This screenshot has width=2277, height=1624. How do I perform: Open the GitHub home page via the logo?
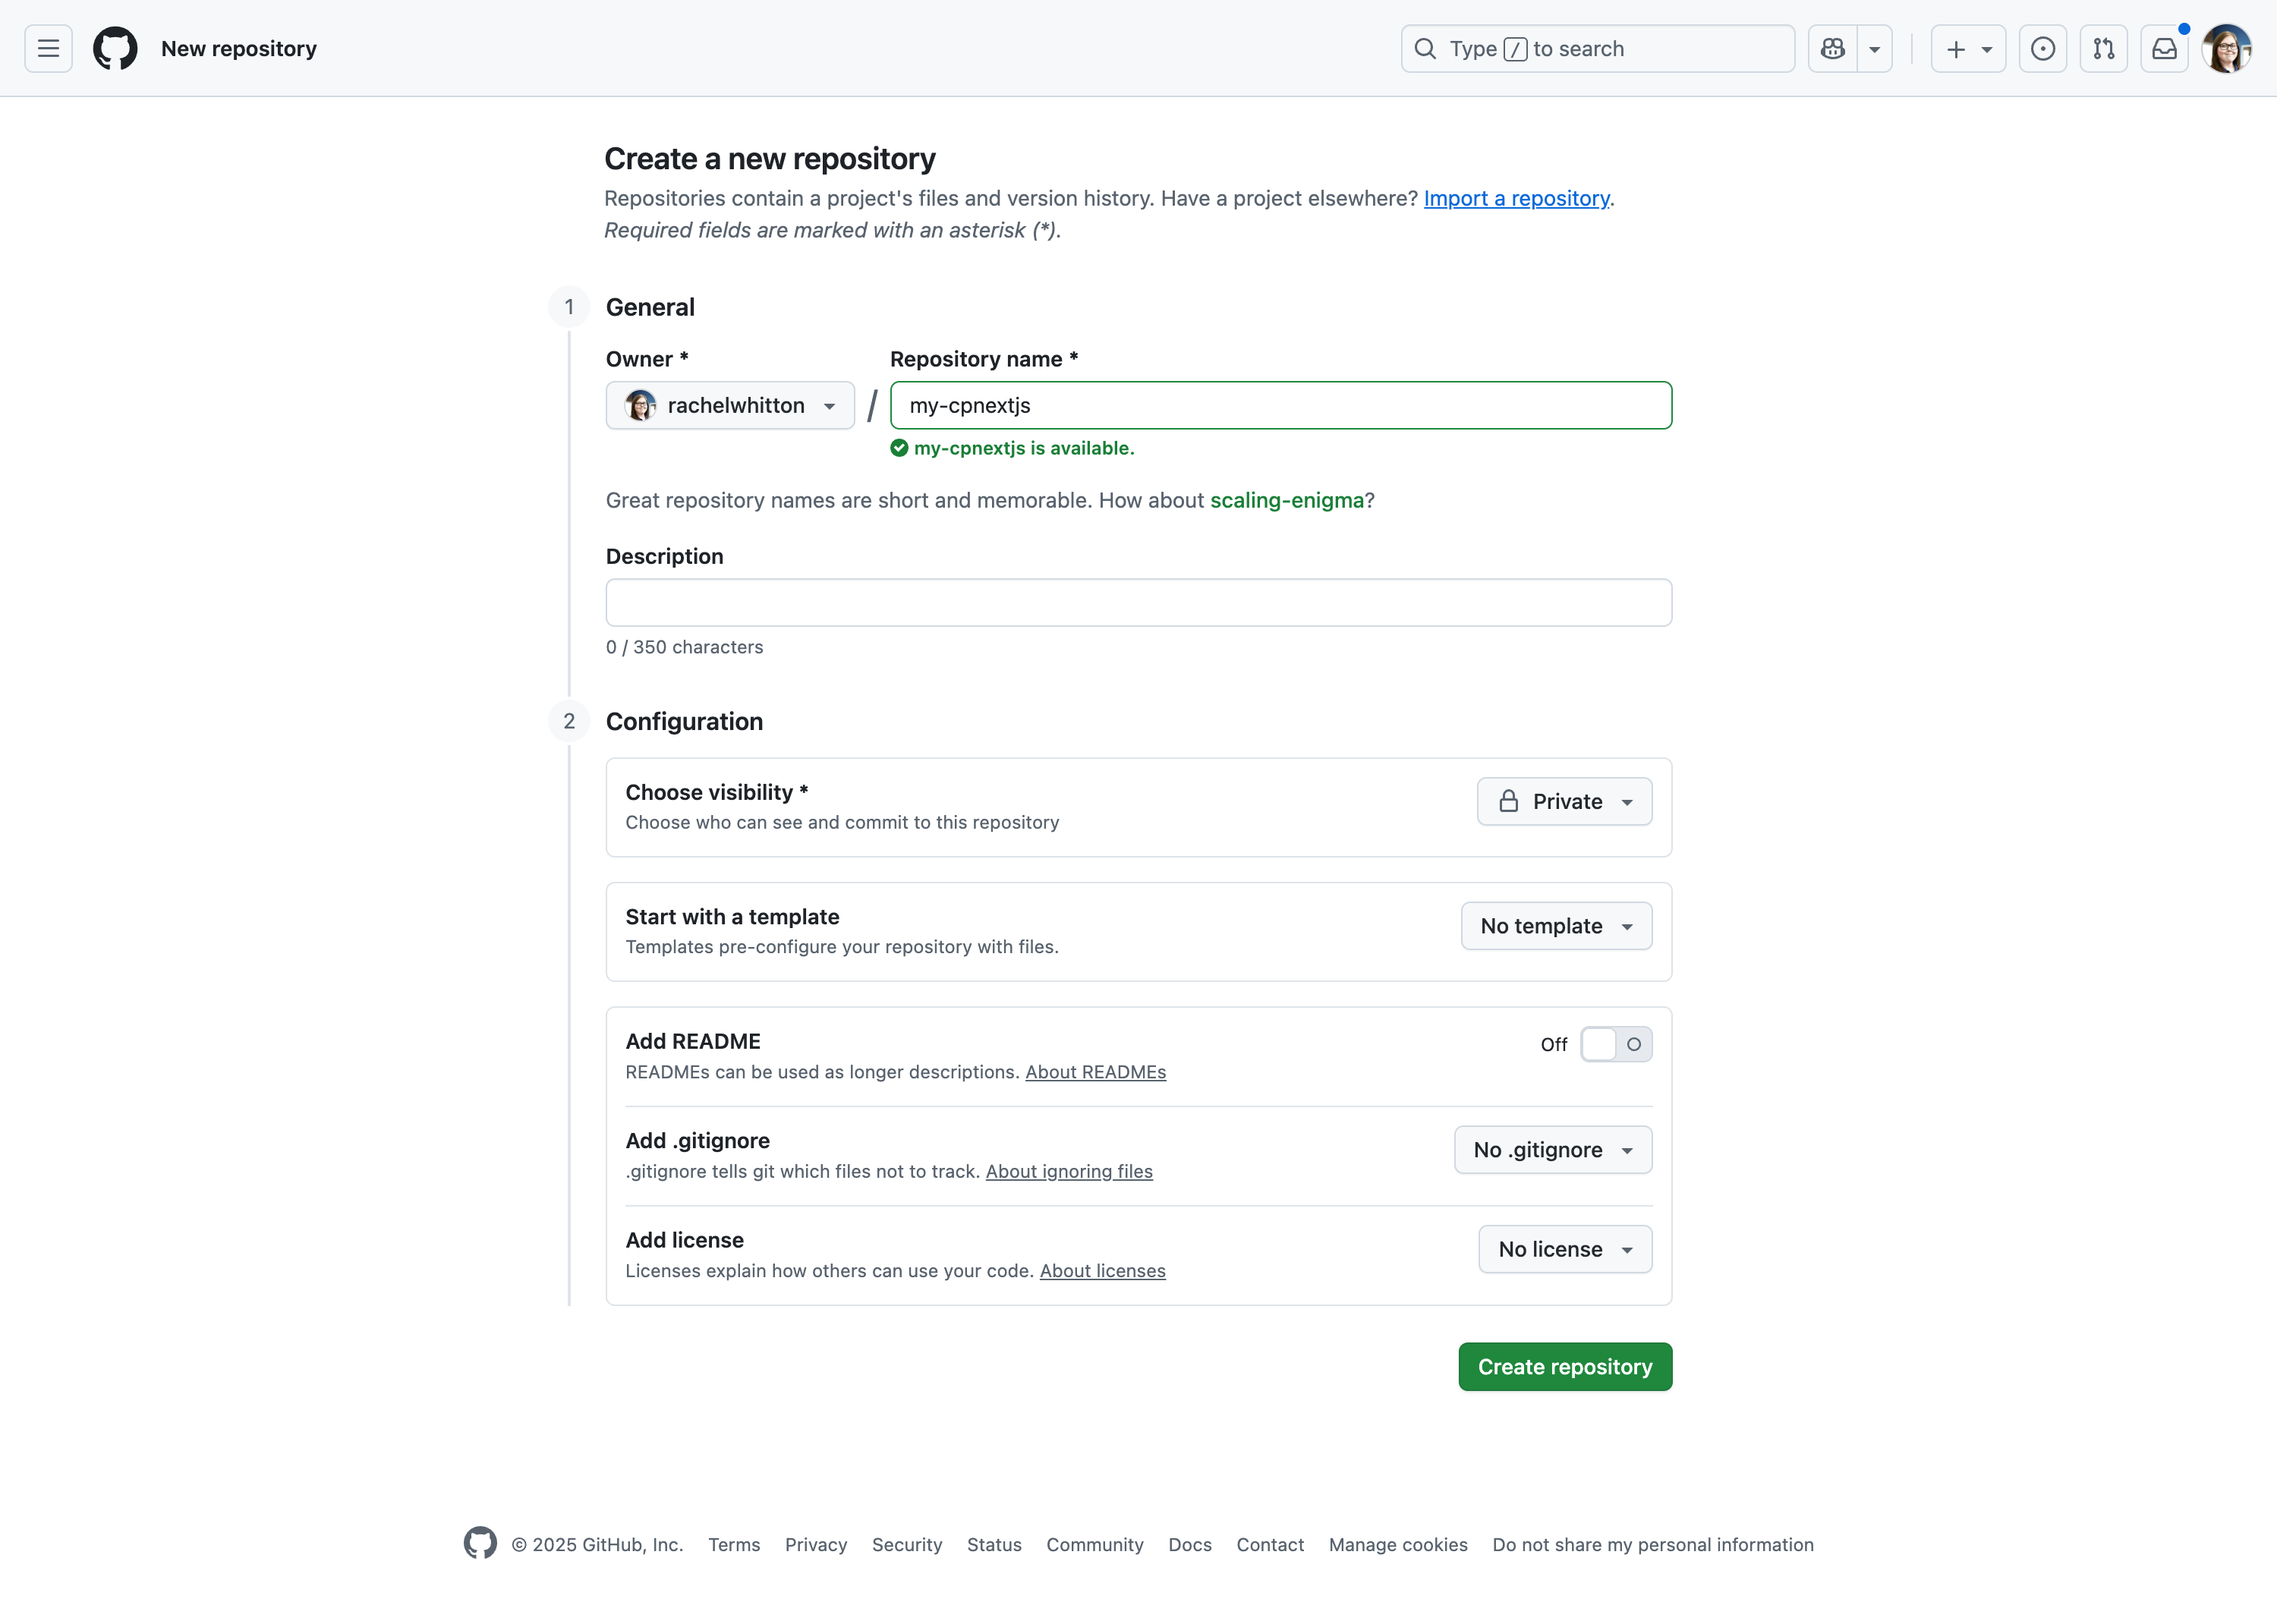coord(114,48)
